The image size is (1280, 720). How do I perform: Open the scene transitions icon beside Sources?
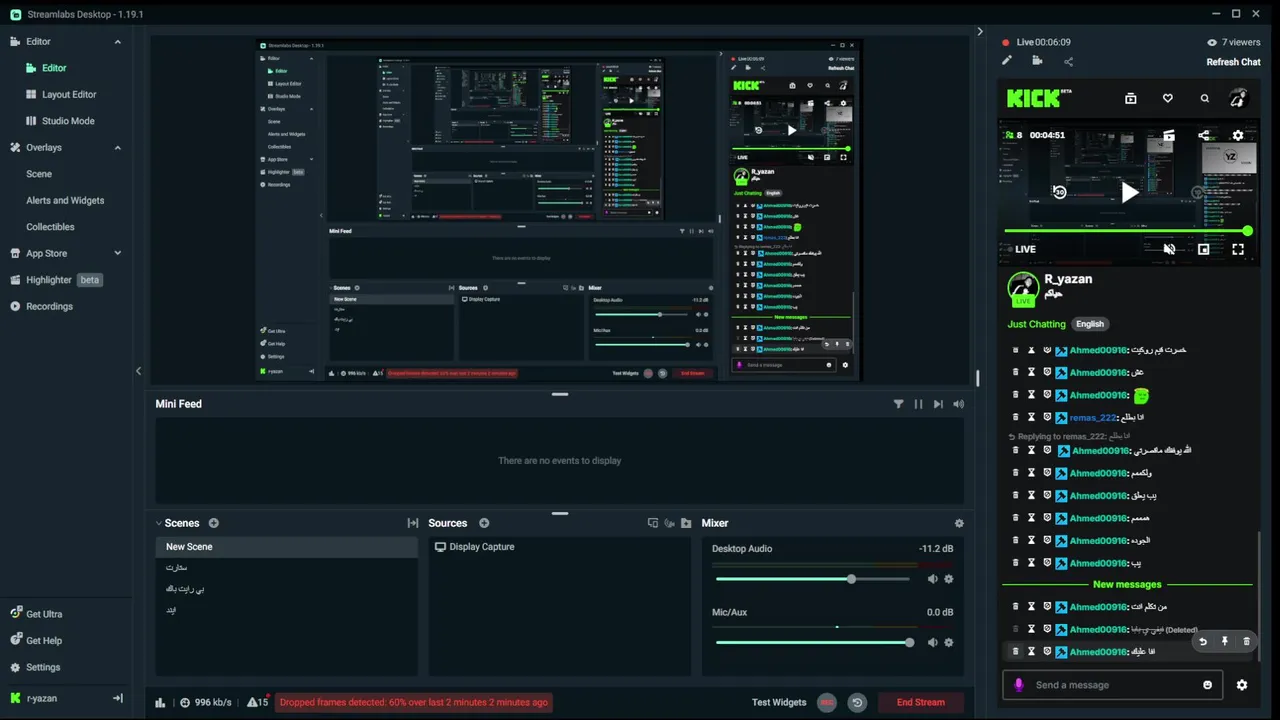click(413, 523)
